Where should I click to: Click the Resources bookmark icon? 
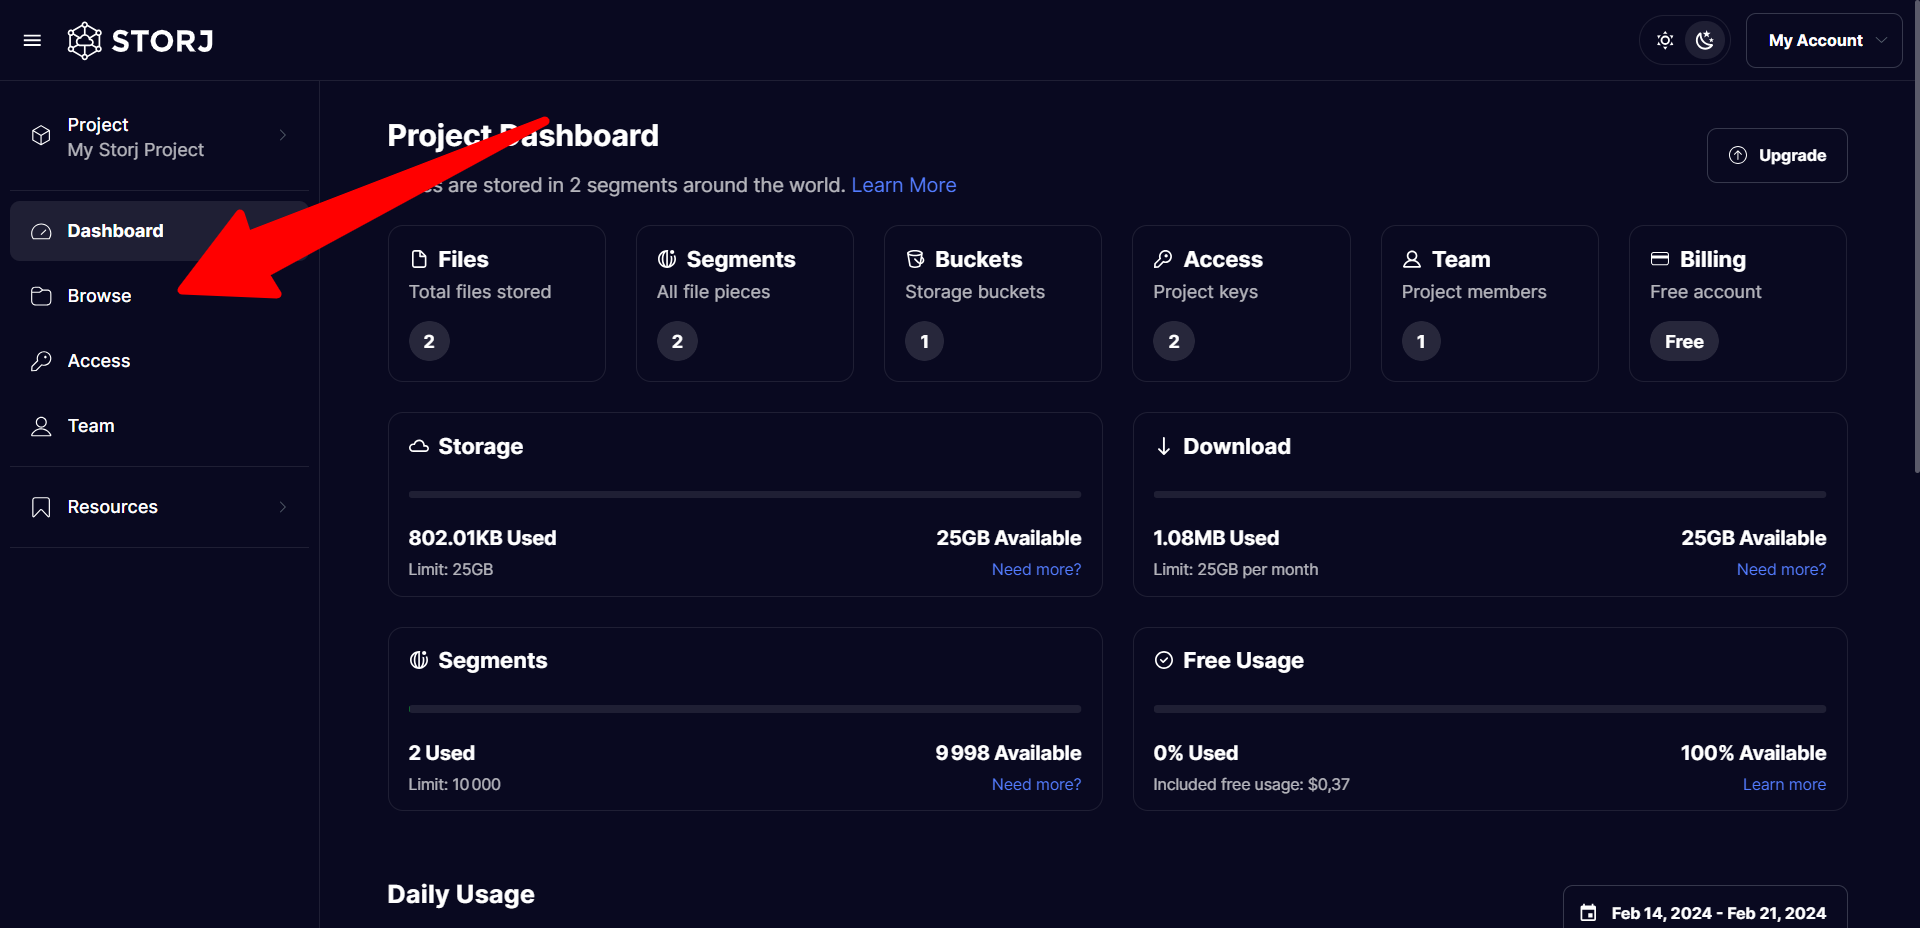[41, 507]
